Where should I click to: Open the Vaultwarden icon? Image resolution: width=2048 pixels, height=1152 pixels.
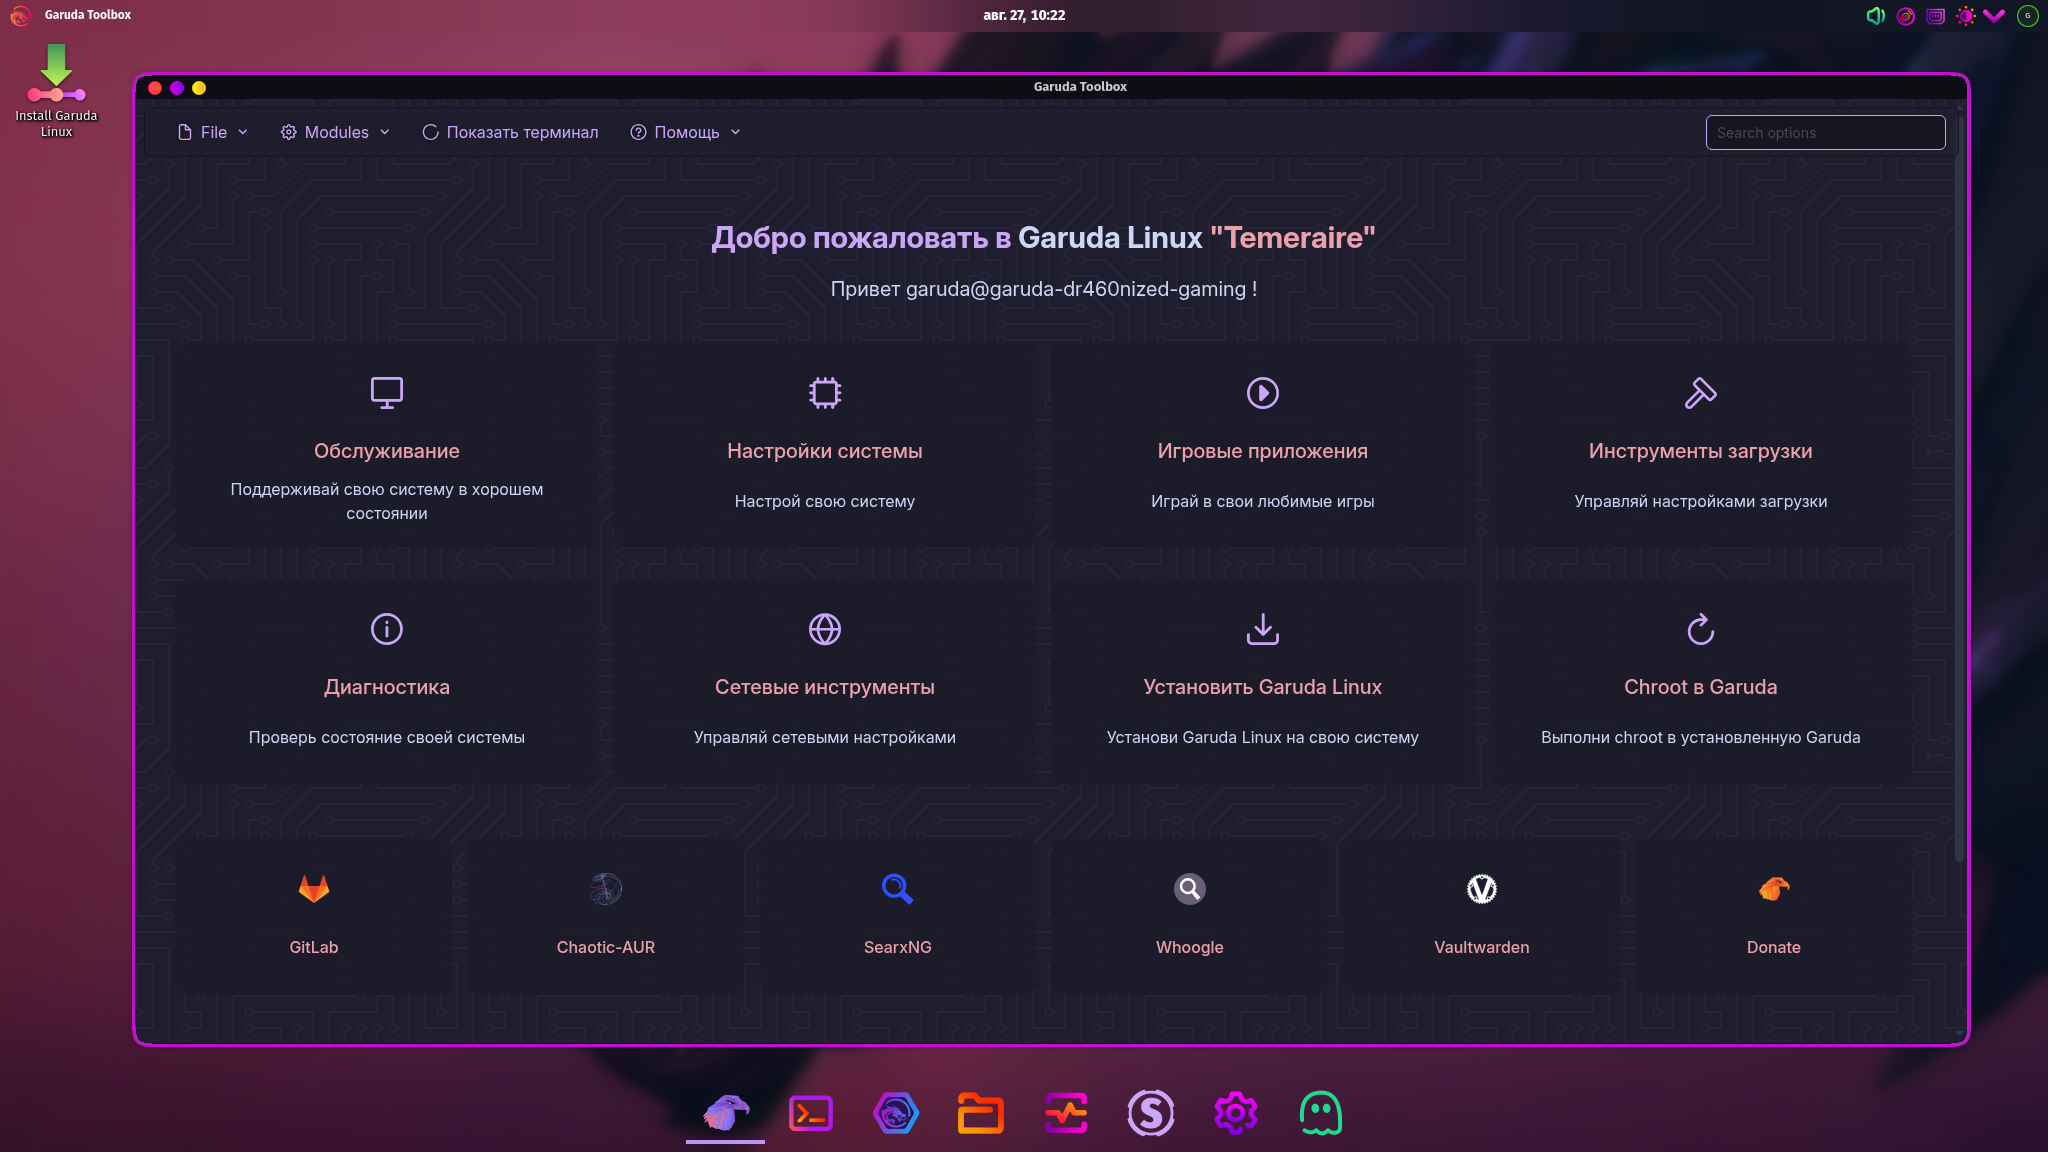coord(1482,888)
